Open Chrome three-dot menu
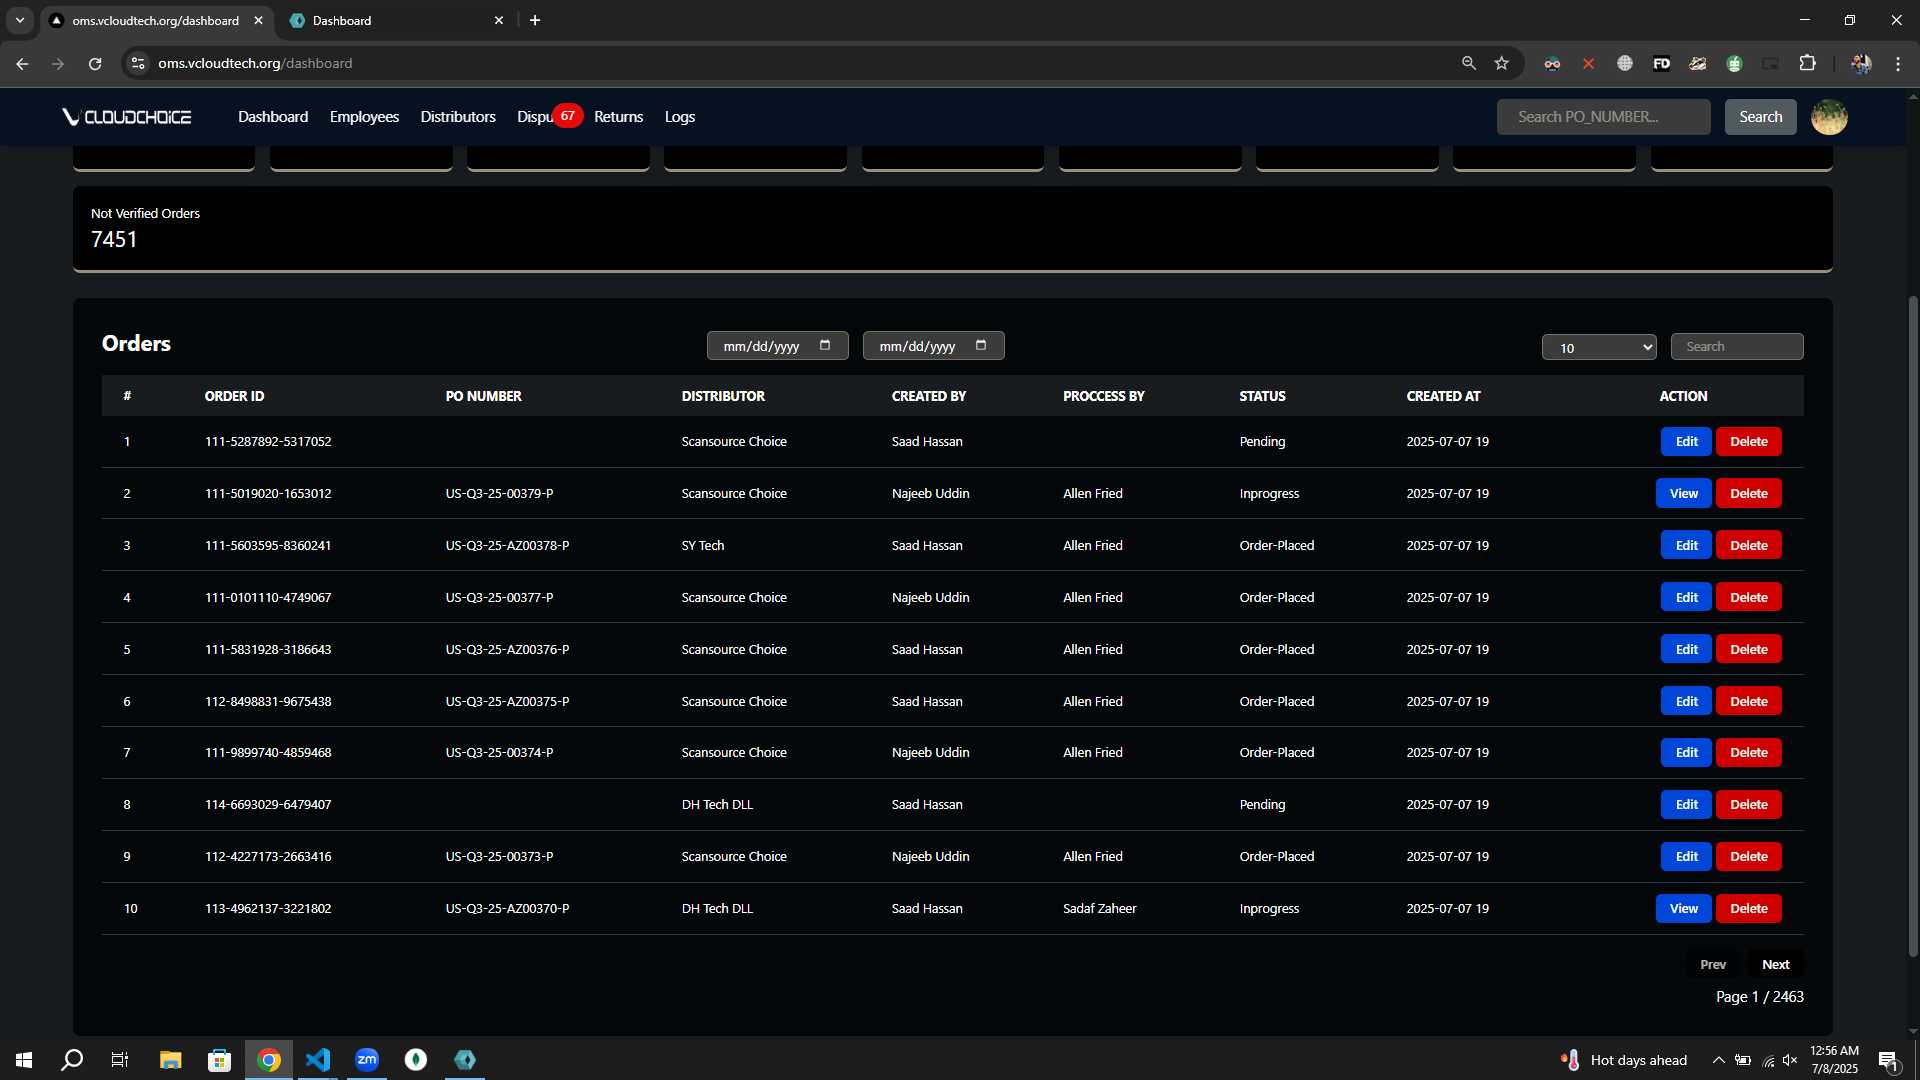Screen dimensions: 1920x1080 coord(1898,63)
